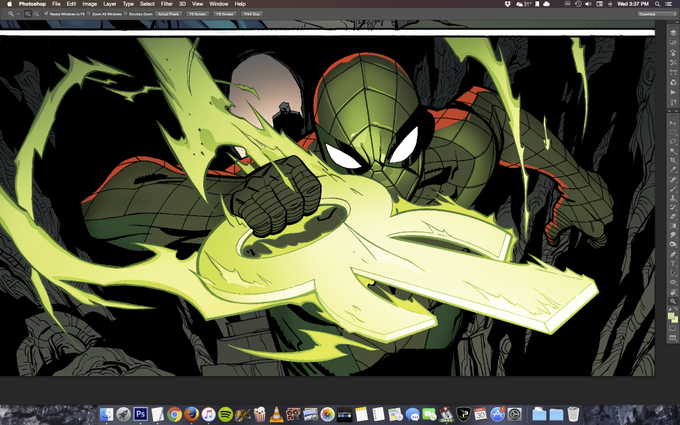Select the Dodge tool

click(673, 244)
